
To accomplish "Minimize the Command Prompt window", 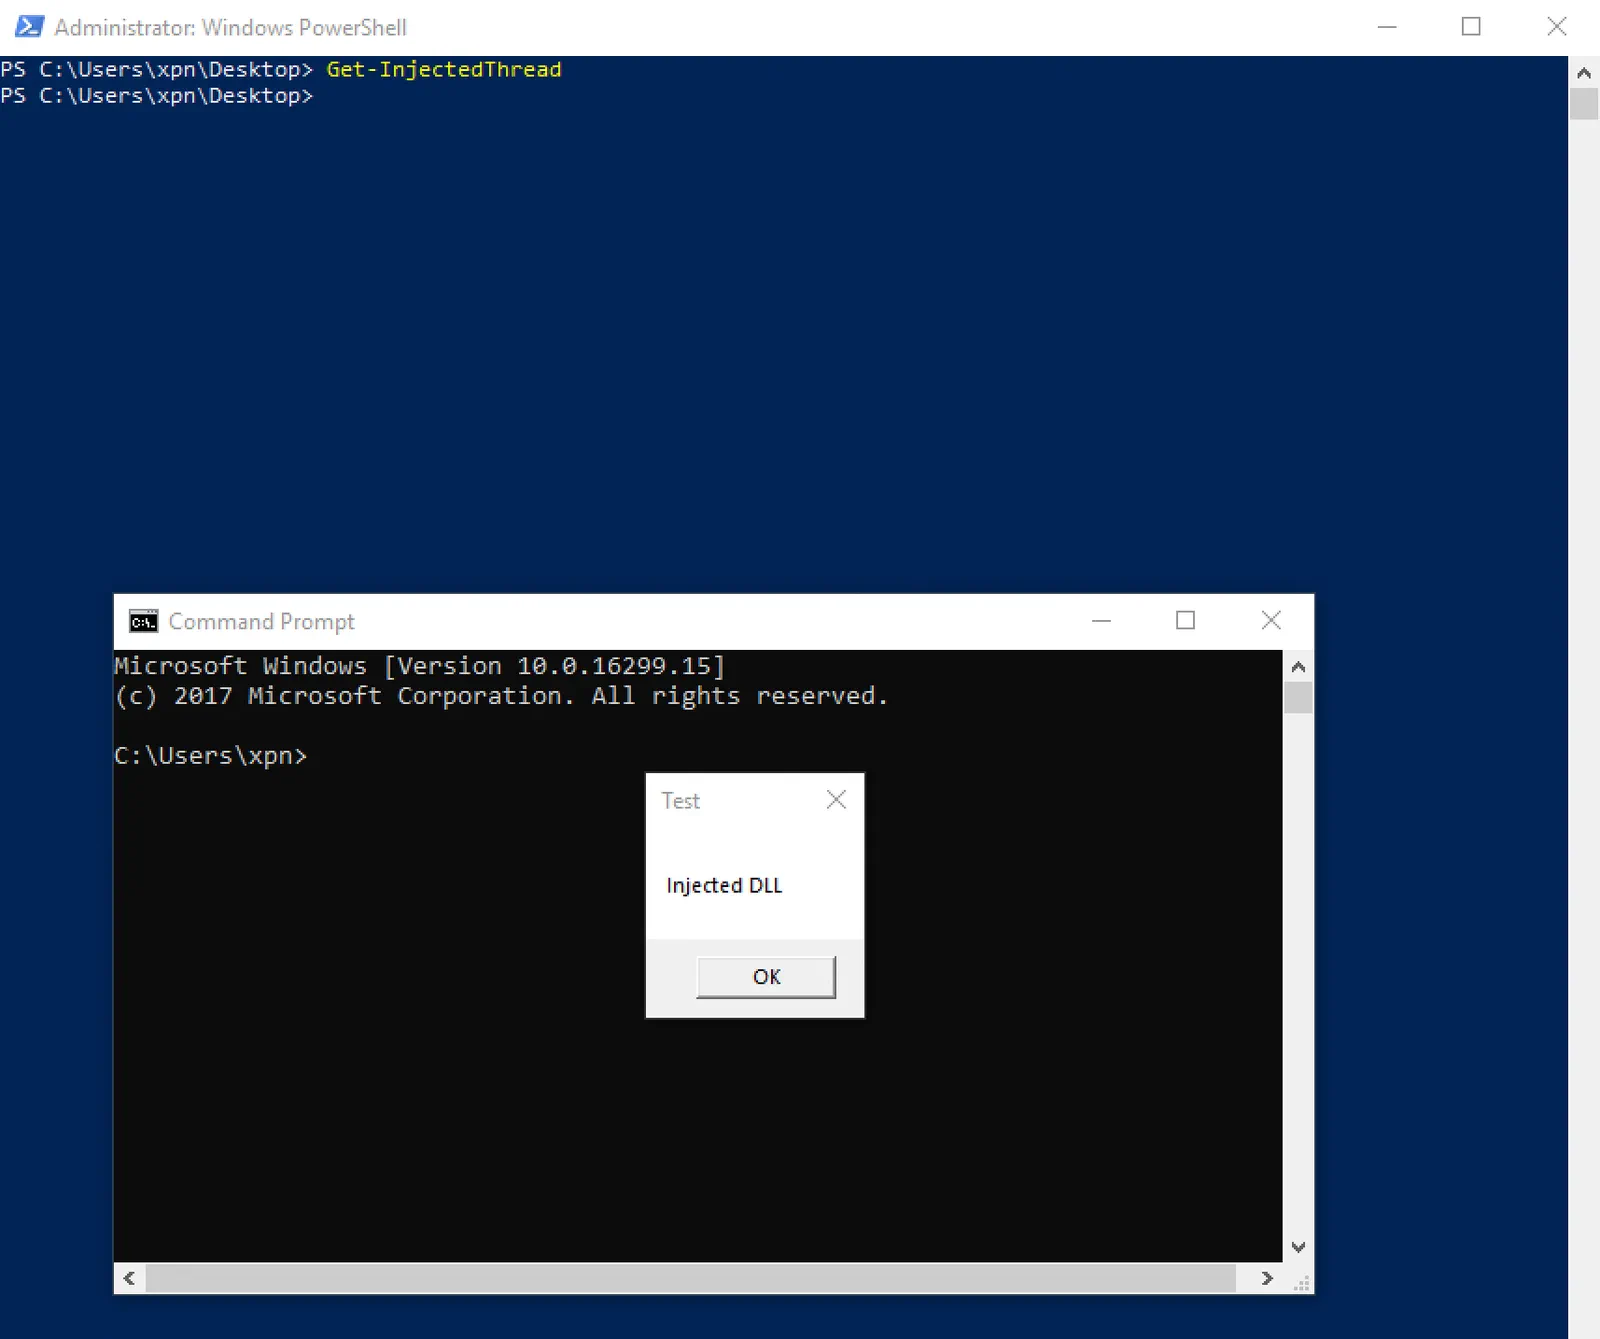I will pos(1101,621).
